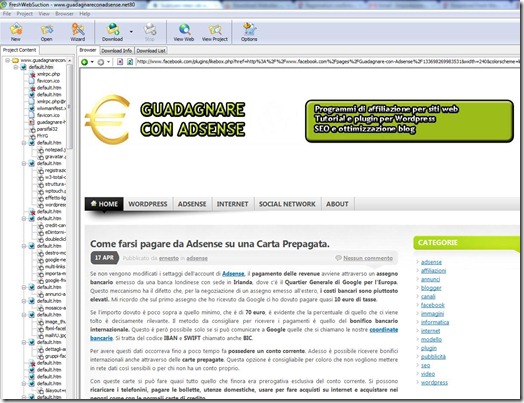The height and width of the screenshot is (403, 524).
Task: Select the doubleclick tree entry
Action: tap(55, 239)
